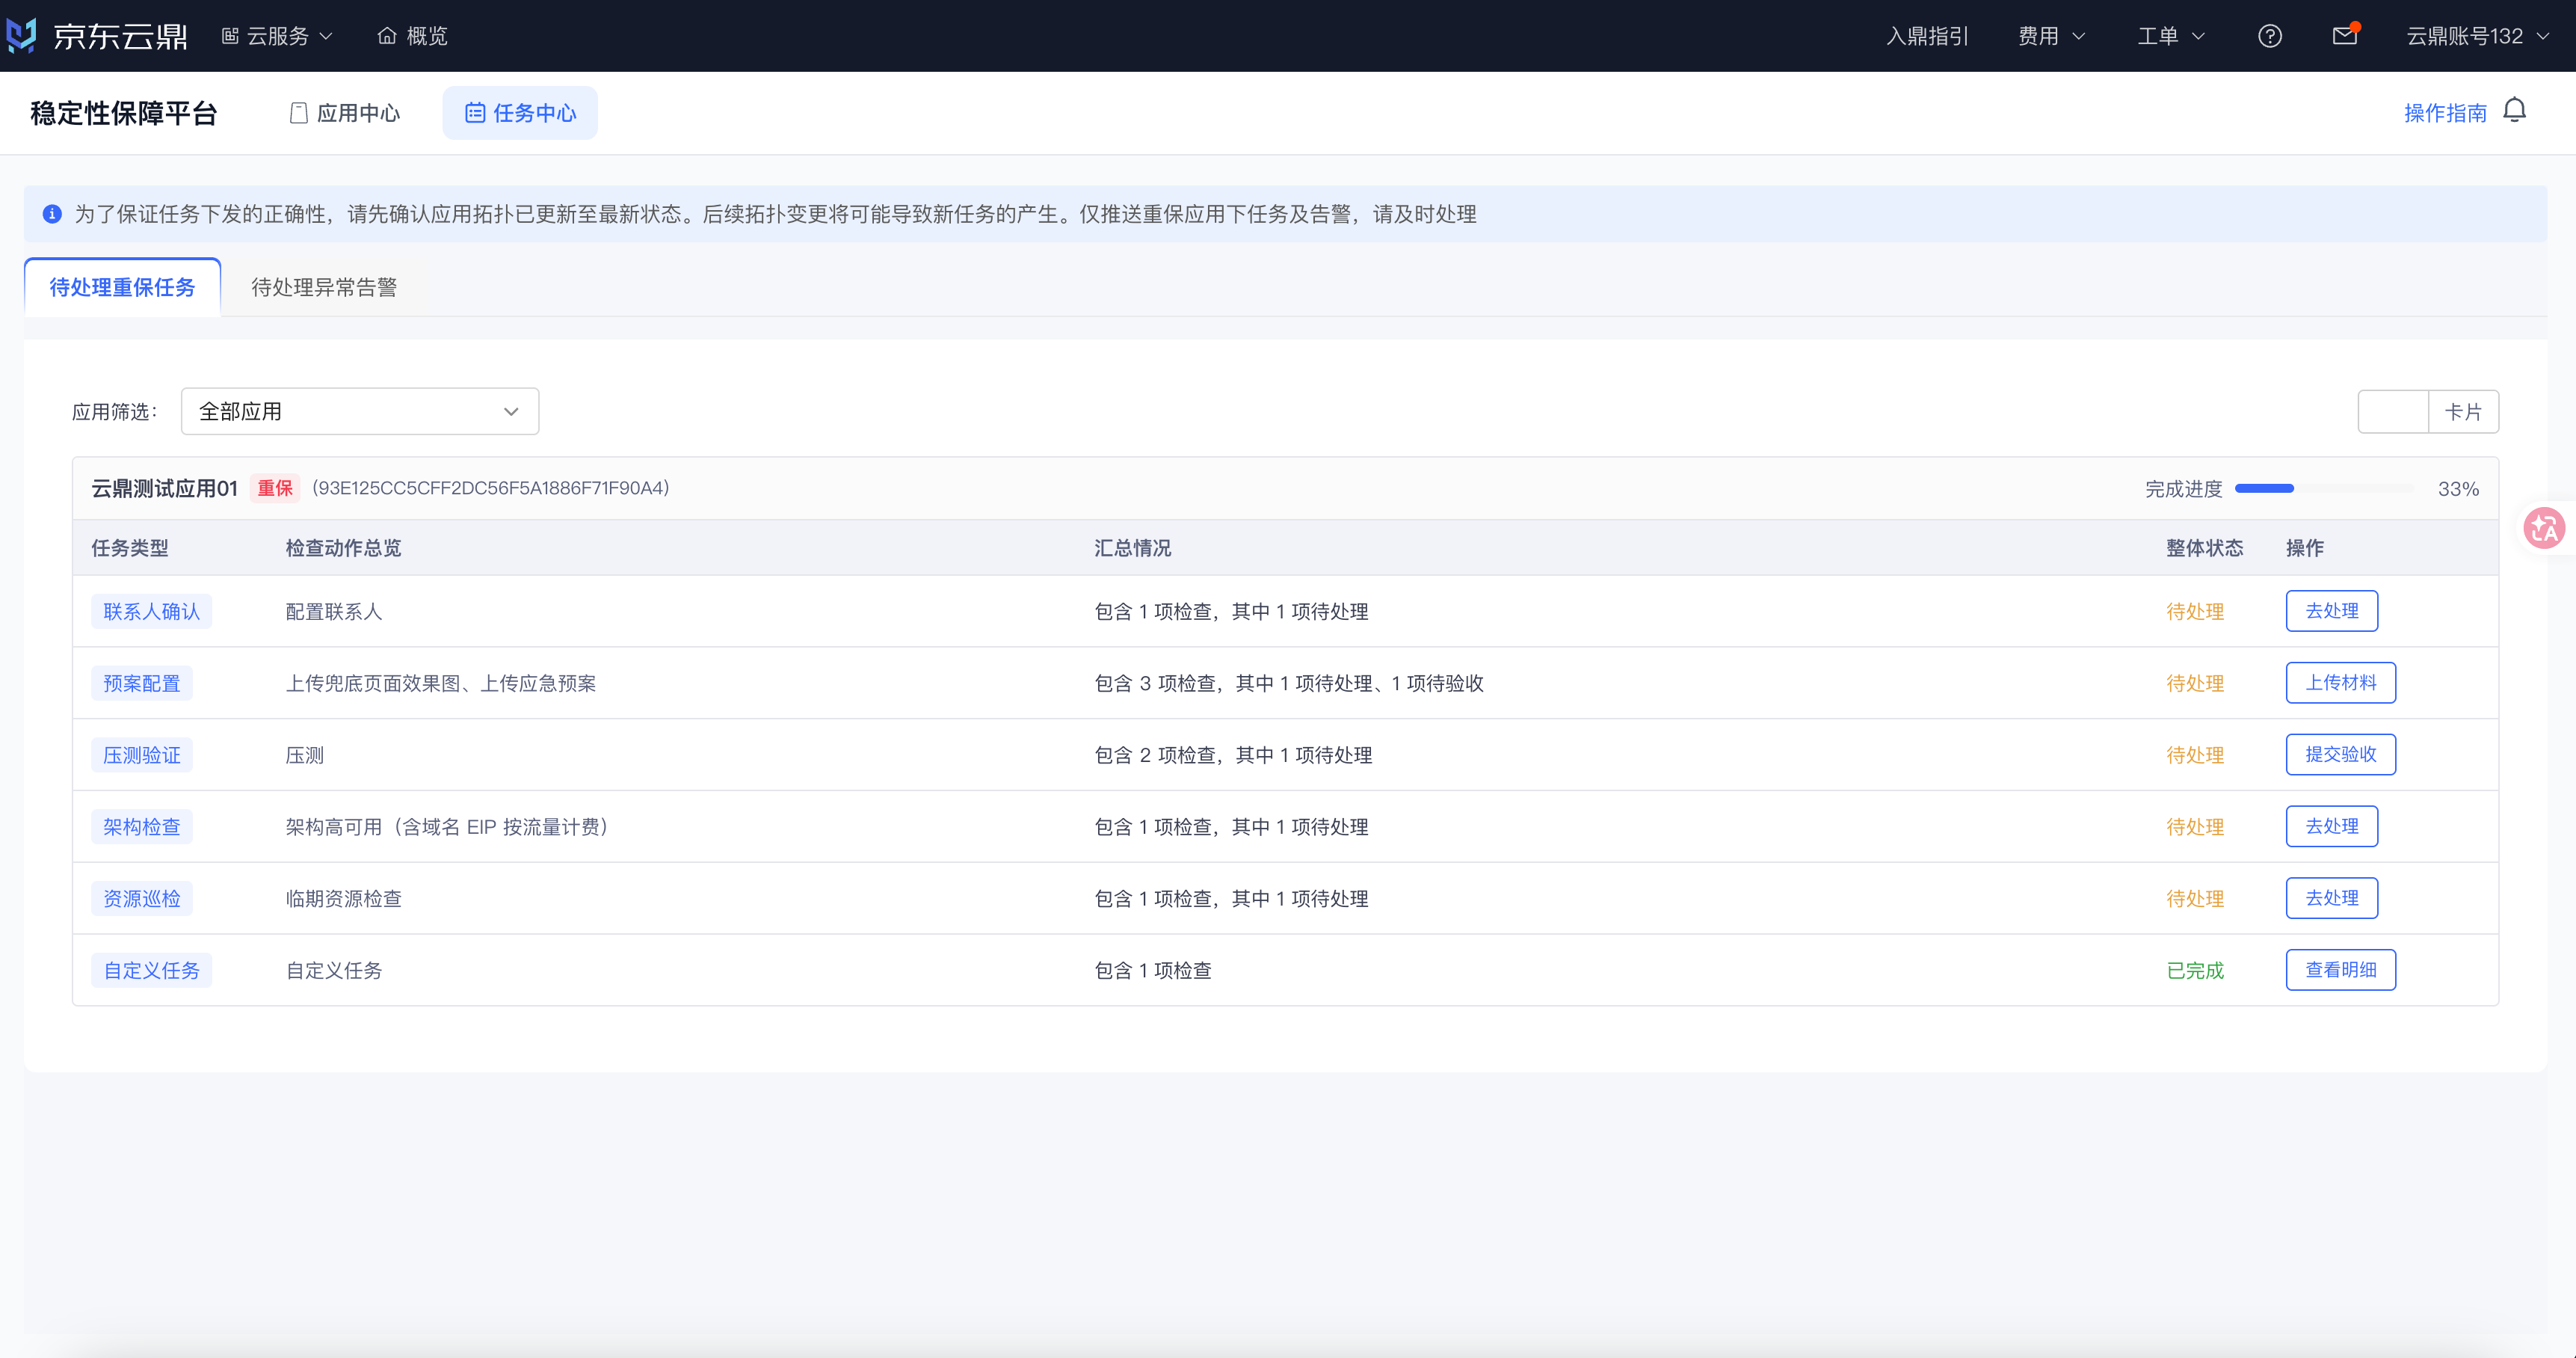This screenshot has width=2576, height=1358.
Task: Open the 操作指南 link
Action: 2445,113
